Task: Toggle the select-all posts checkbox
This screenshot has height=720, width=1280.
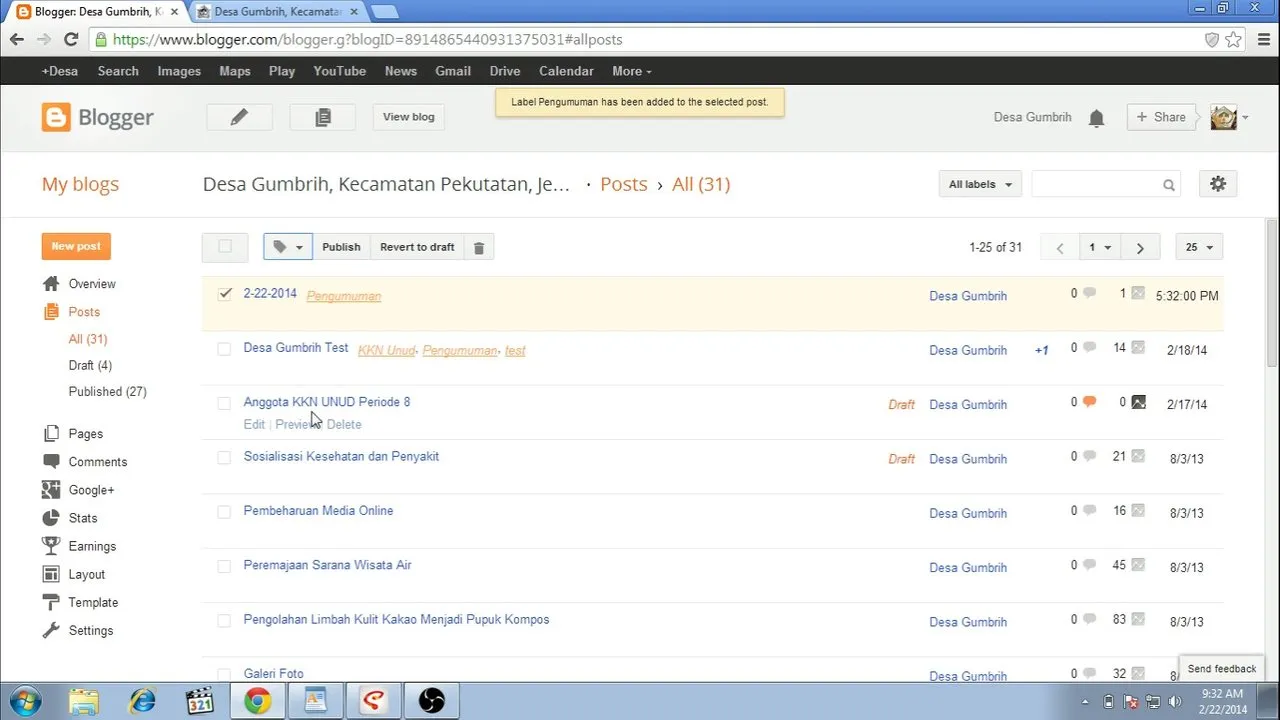Action: 225,247
